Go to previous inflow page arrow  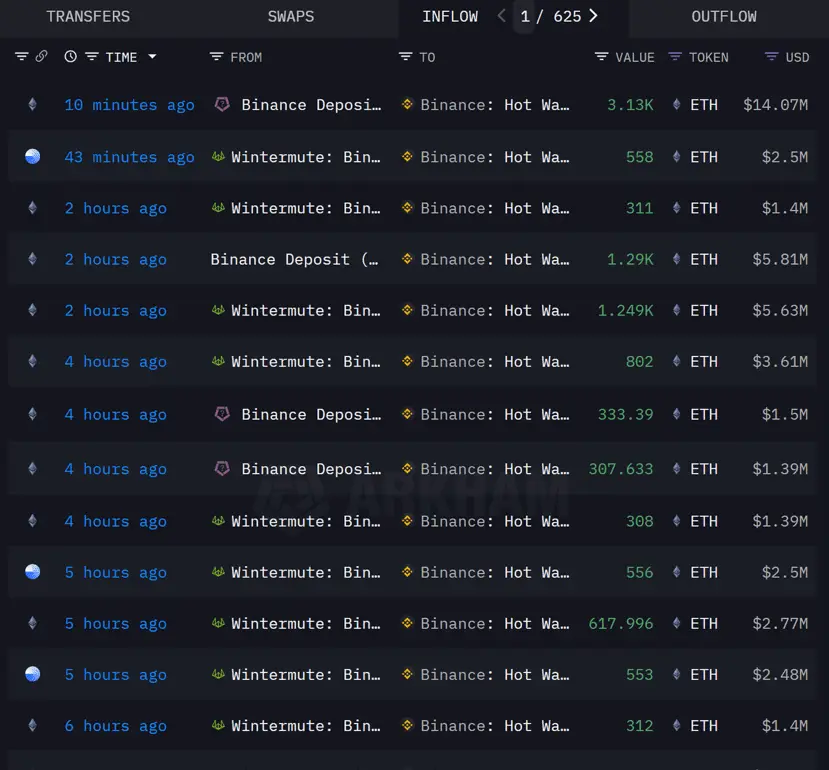point(502,16)
